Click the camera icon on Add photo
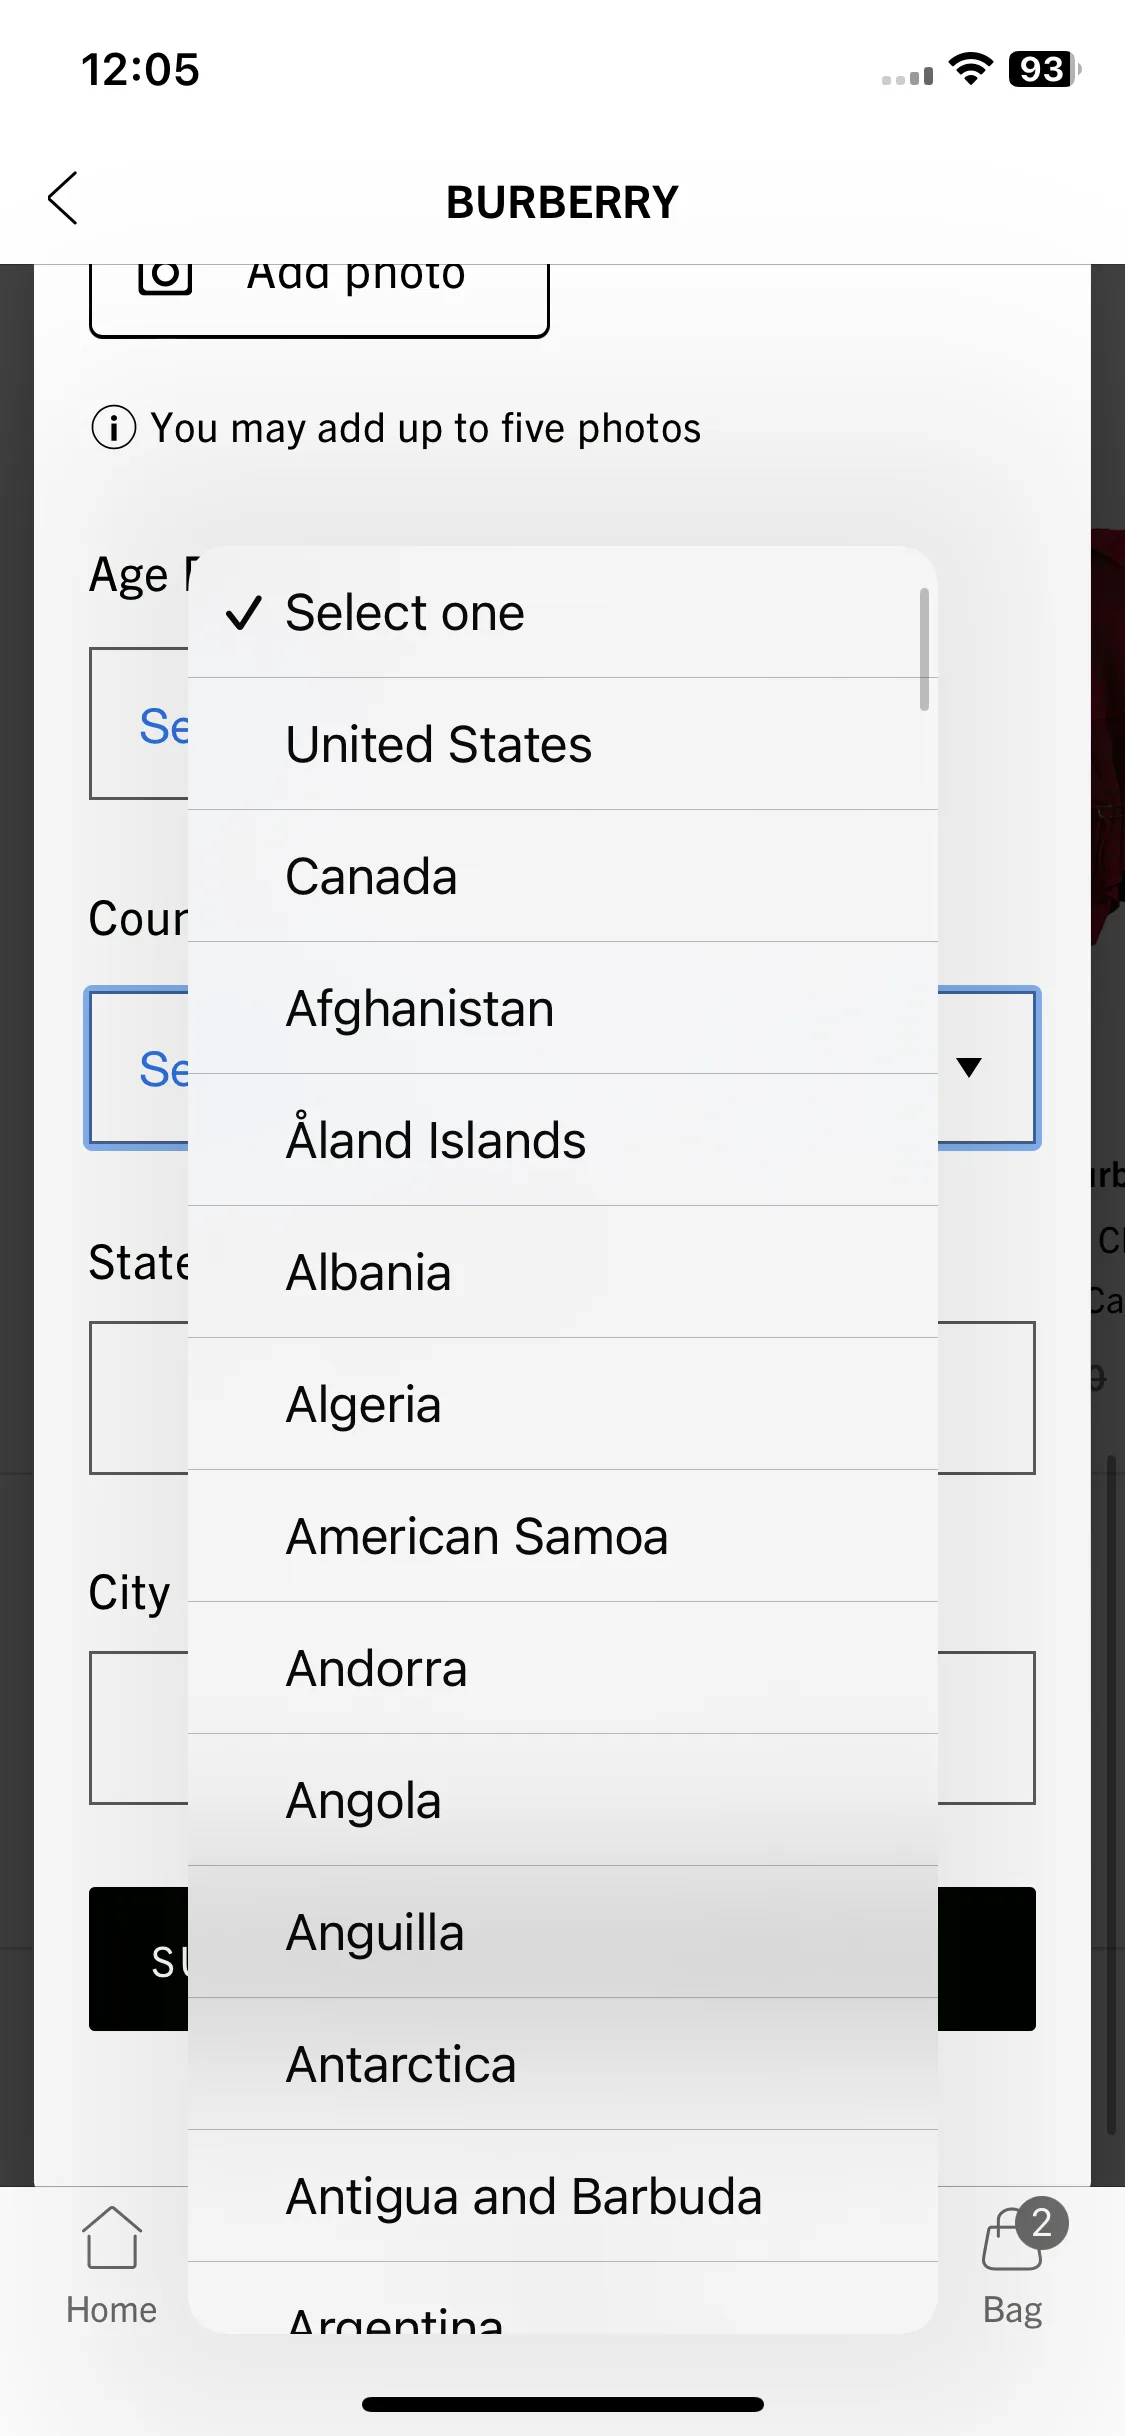The height and width of the screenshot is (2436, 1125). tap(165, 276)
